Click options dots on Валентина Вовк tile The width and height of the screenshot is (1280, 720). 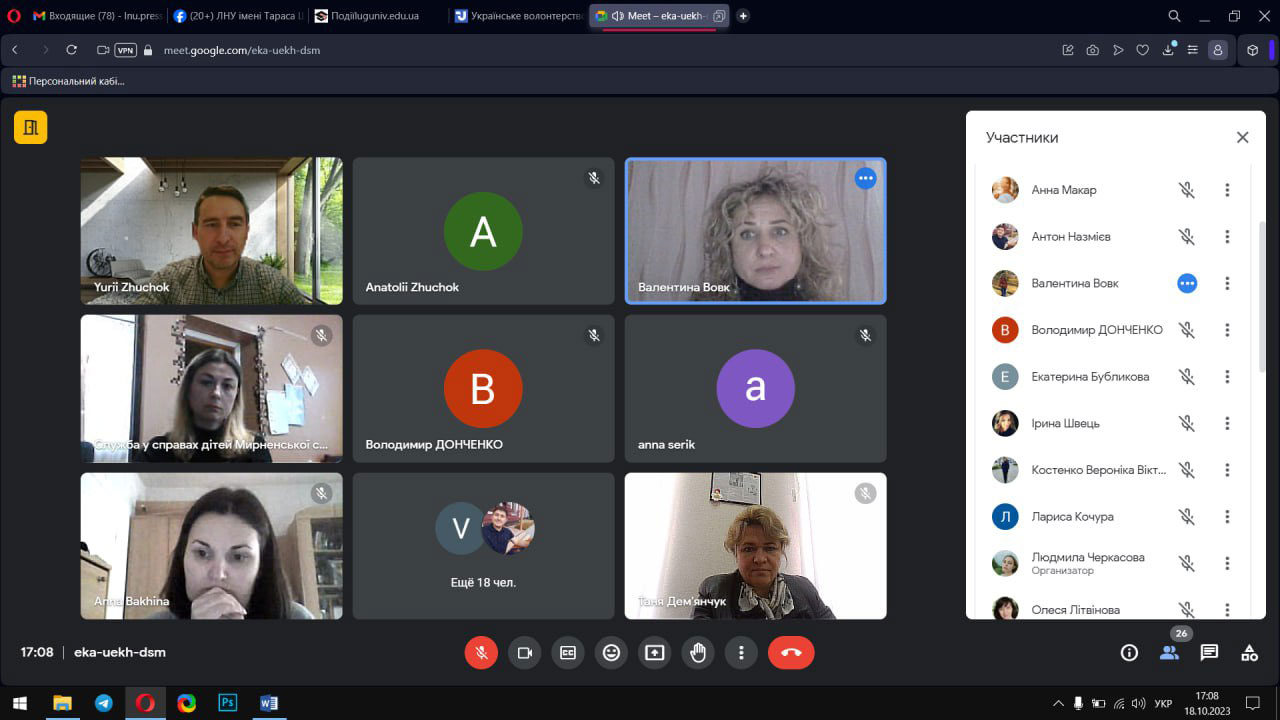point(866,178)
